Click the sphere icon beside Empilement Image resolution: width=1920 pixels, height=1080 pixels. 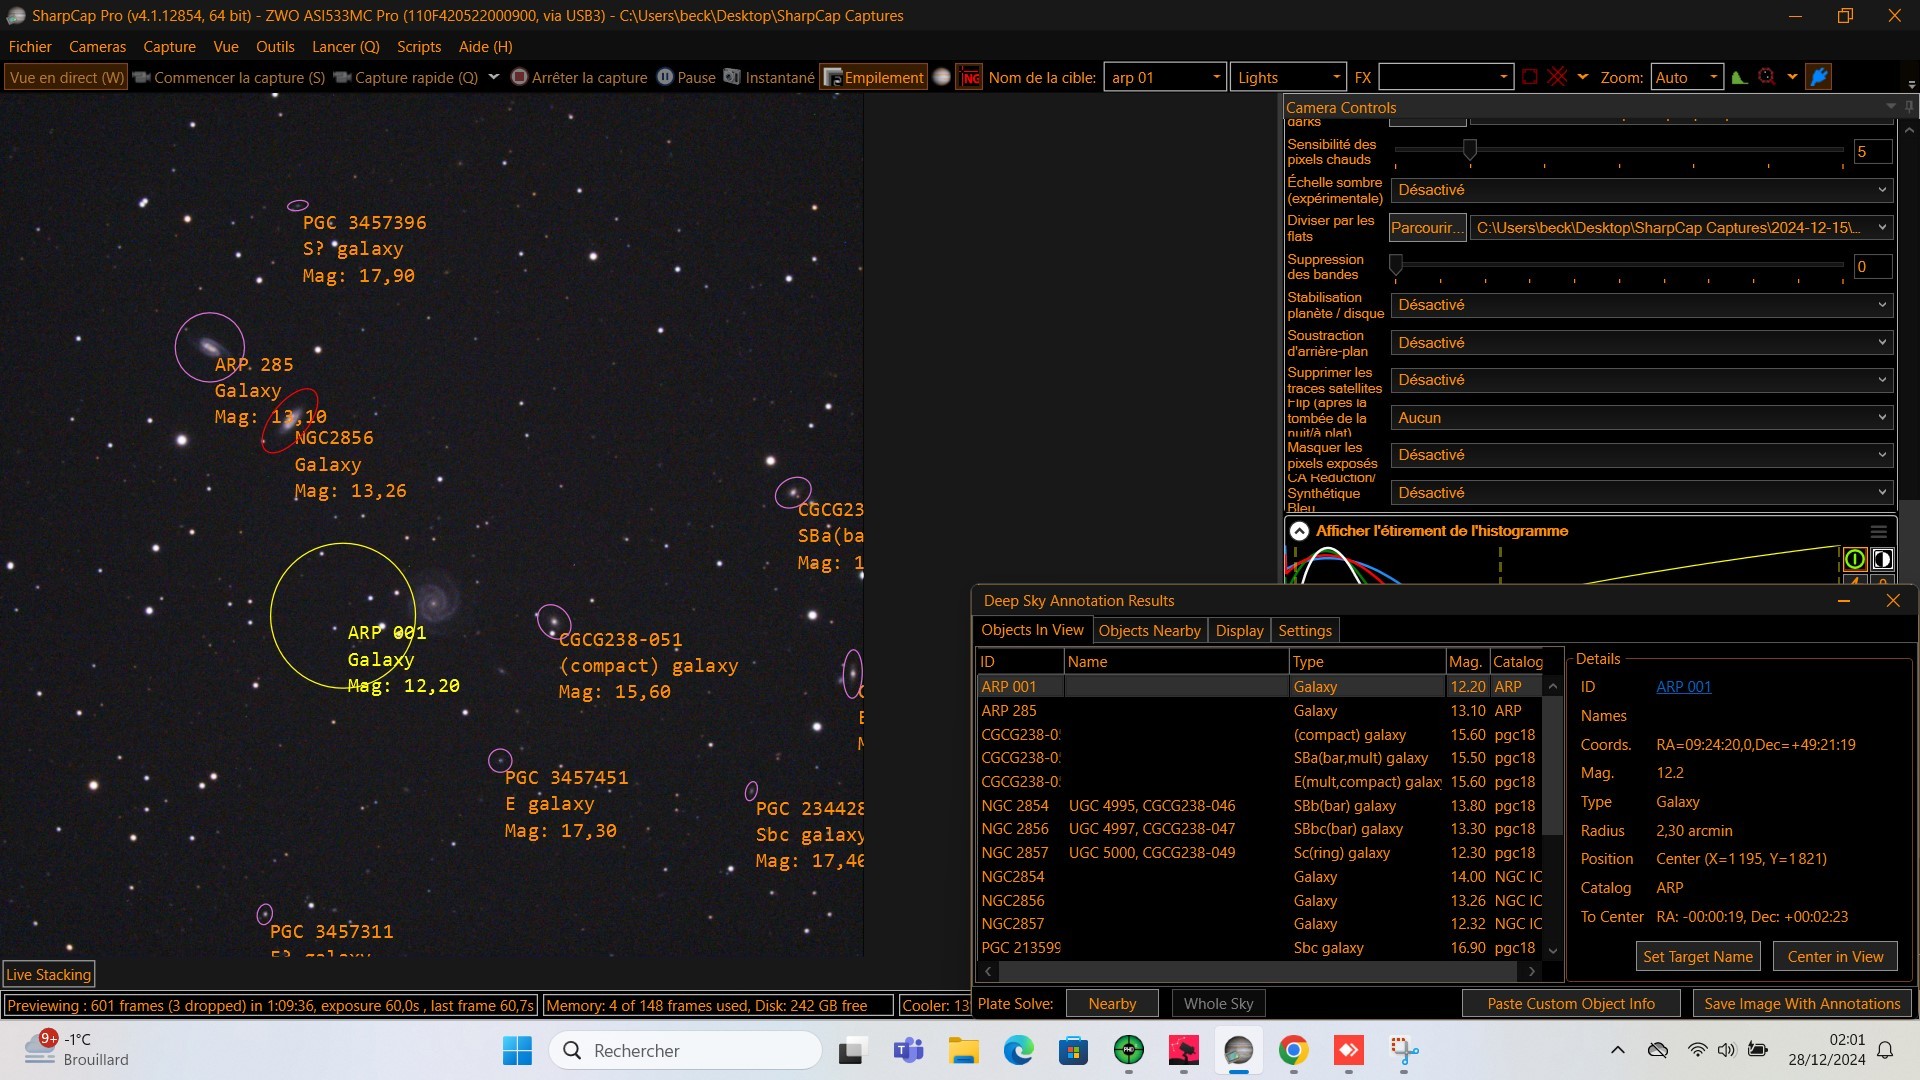click(941, 77)
